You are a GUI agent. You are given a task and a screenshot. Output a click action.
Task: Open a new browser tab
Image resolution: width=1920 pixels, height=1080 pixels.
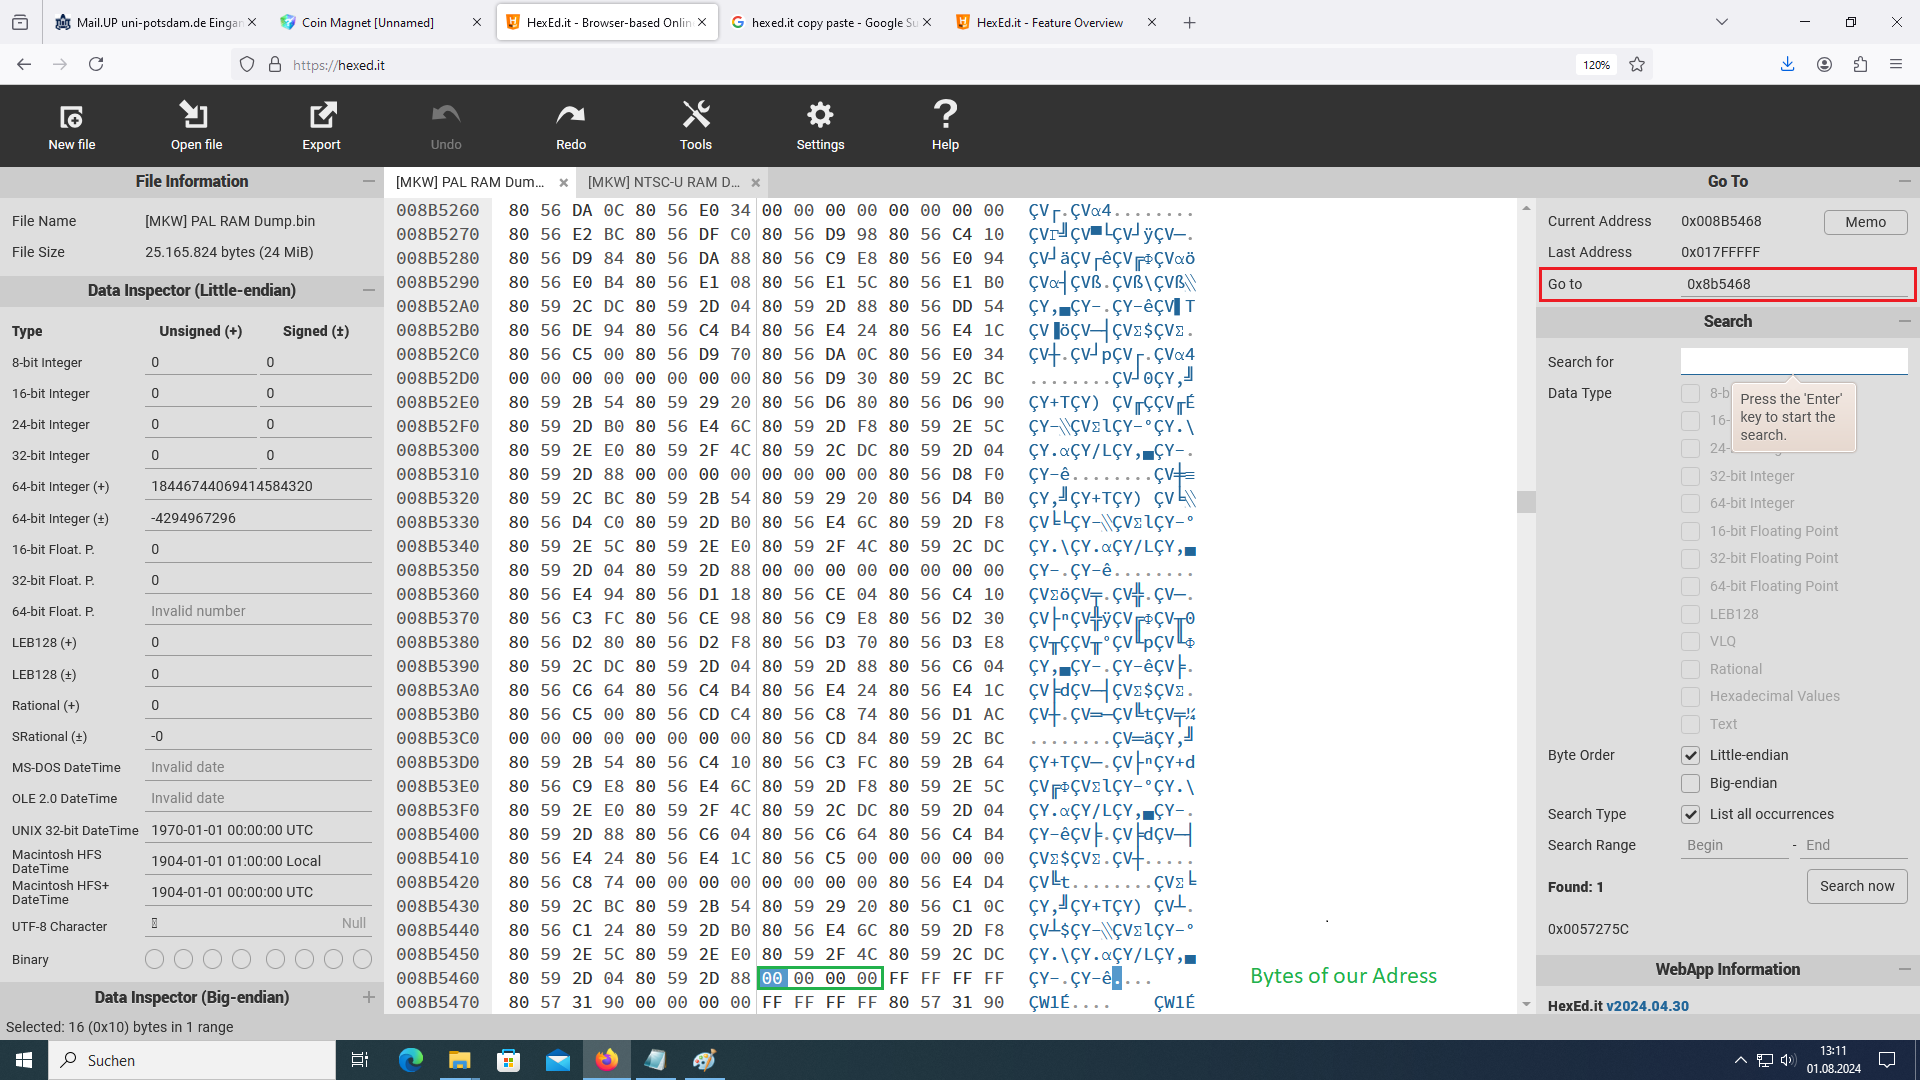(1189, 22)
